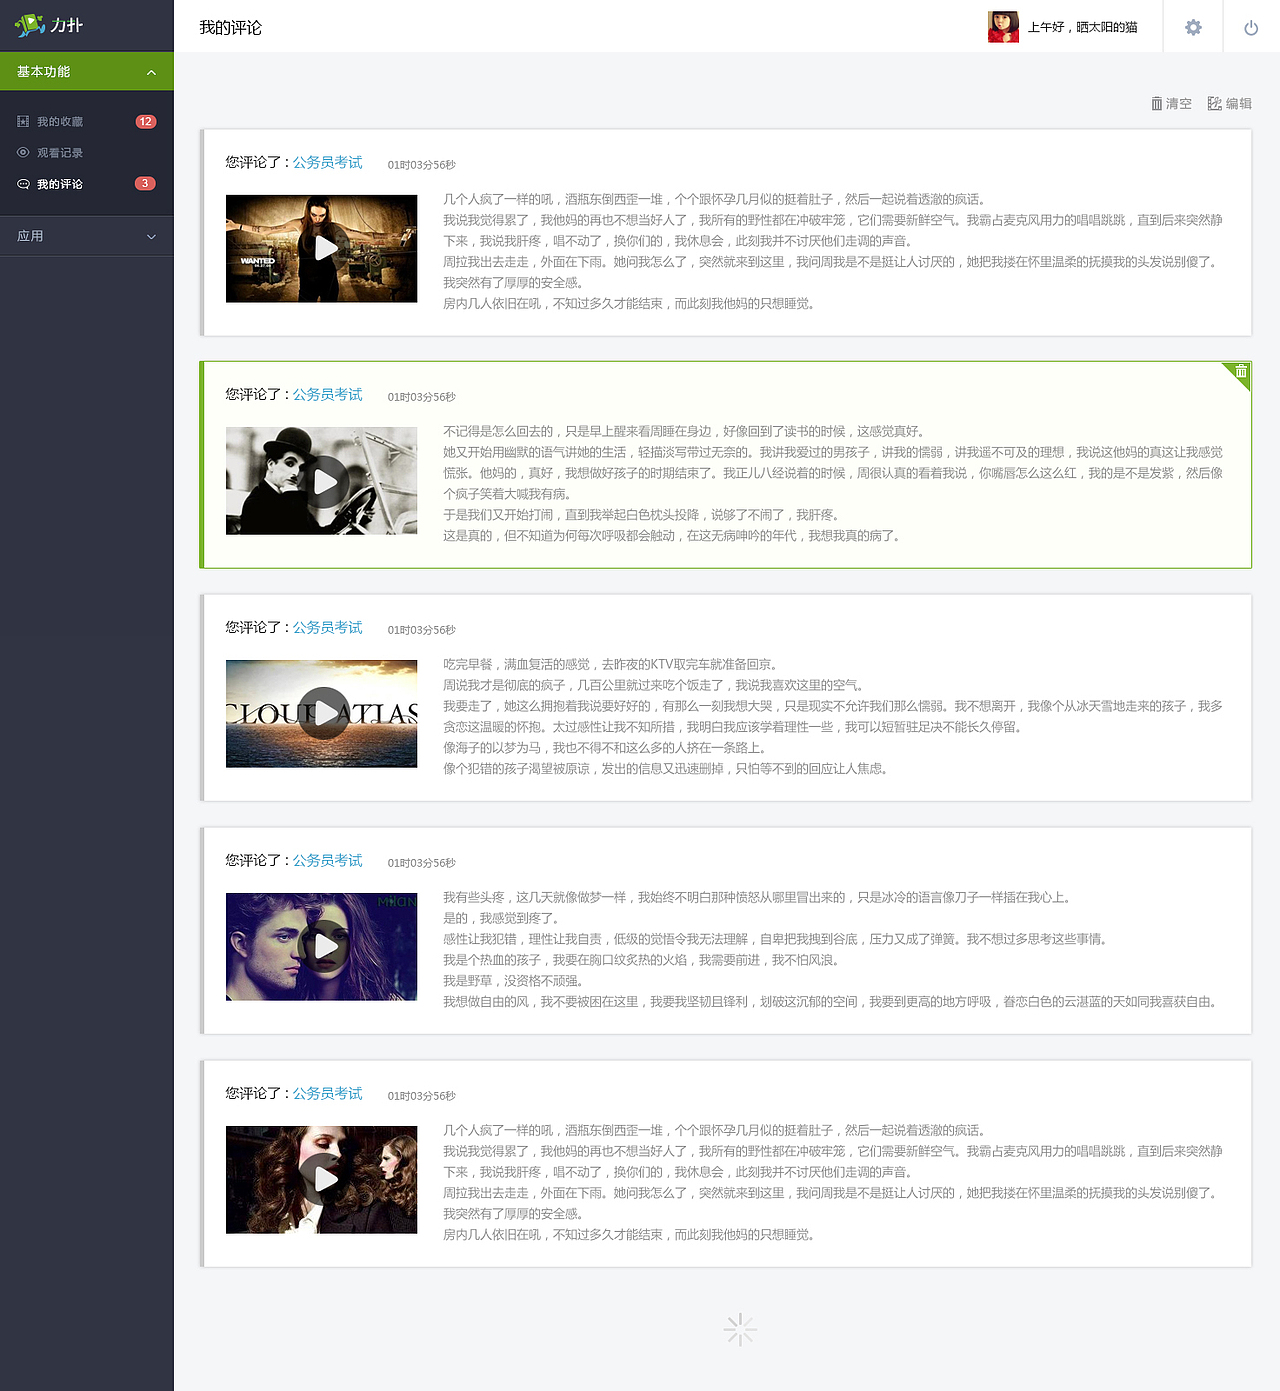Open 公务员考试 link in highlighted second comment
The image size is (1280, 1391).
click(x=327, y=395)
